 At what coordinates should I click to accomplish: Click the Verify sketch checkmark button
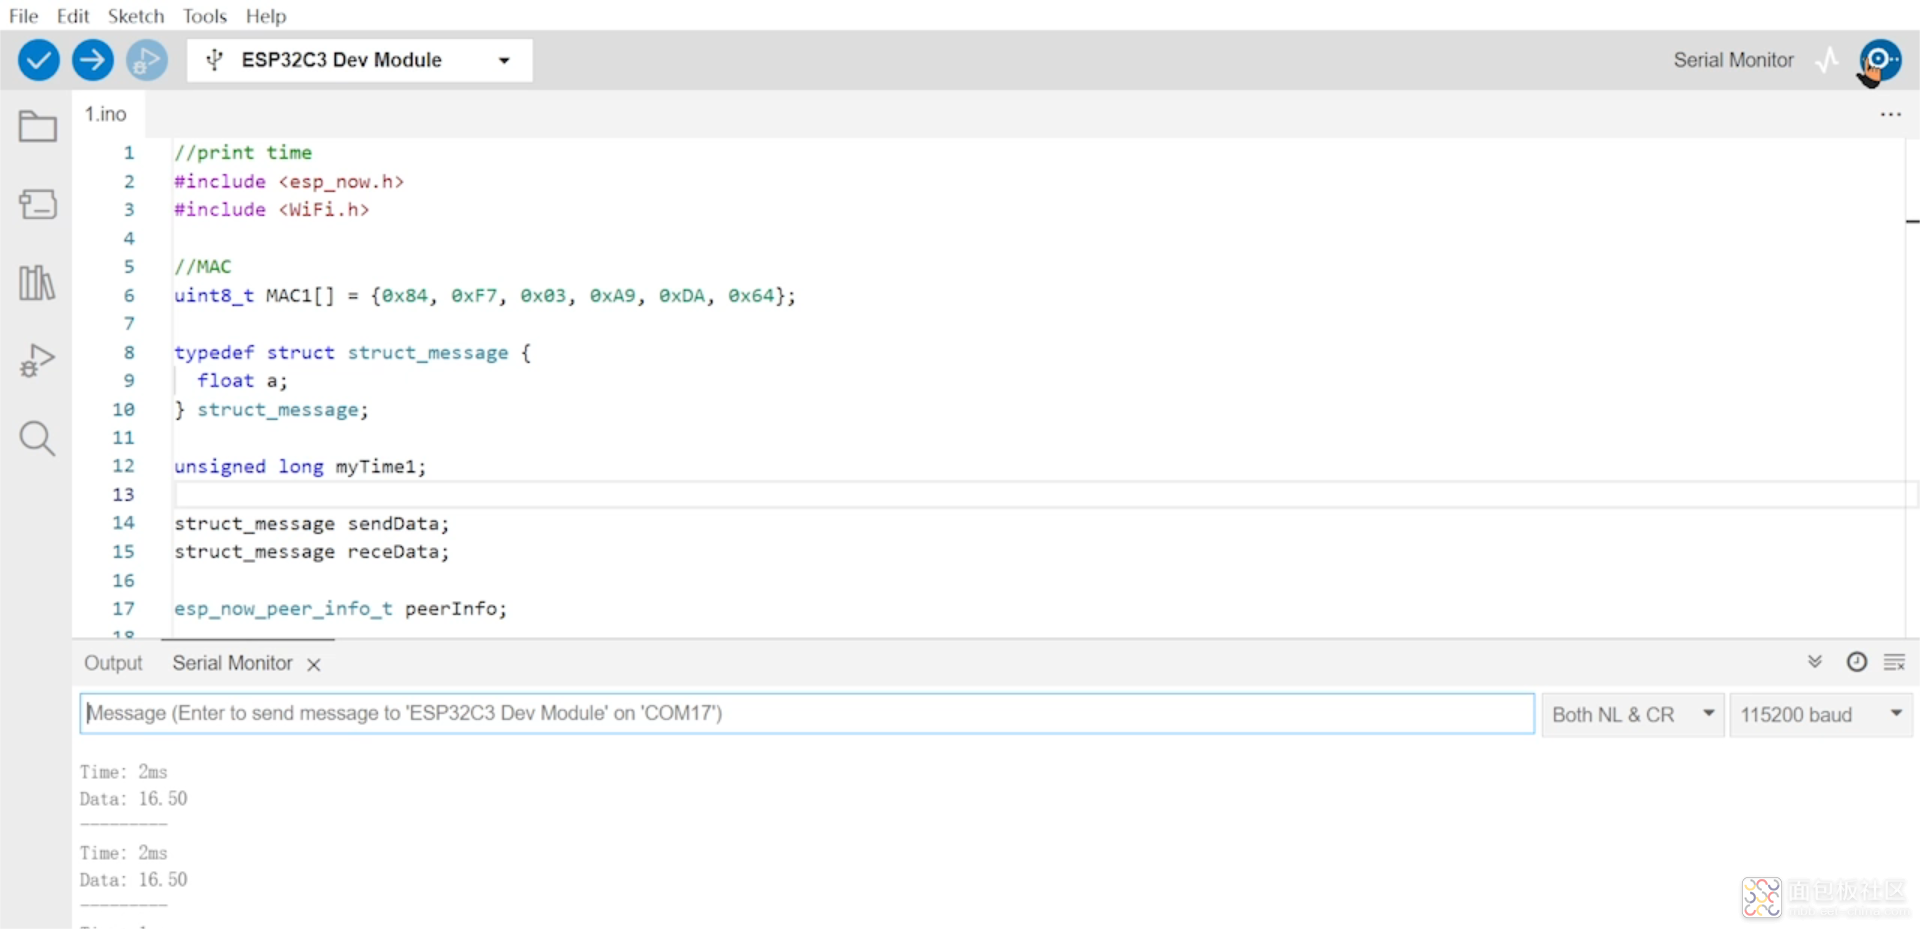click(x=39, y=60)
